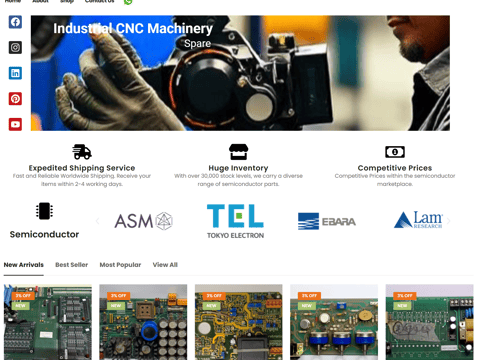Viewport: 503px width, 360px height.
Task: Open the YouTube social link
Action: [15, 124]
